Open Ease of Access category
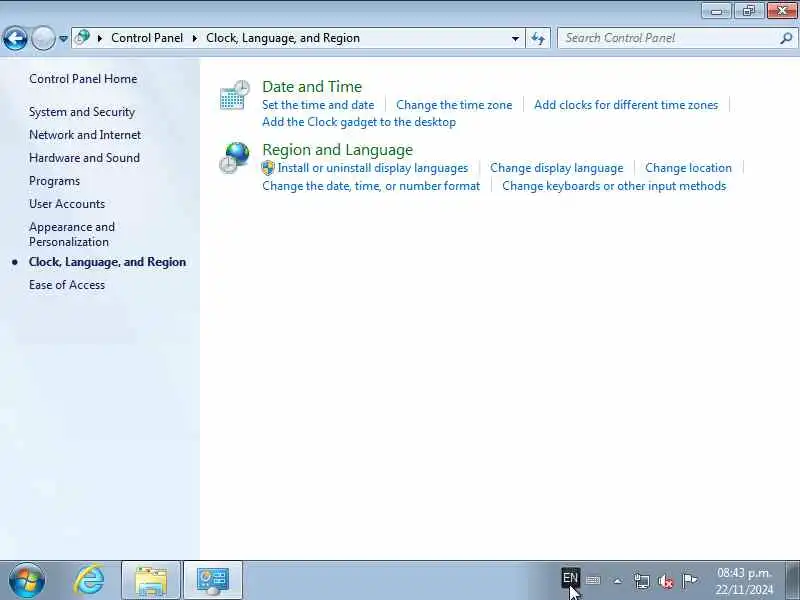Image resolution: width=800 pixels, height=600 pixels. point(67,285)
